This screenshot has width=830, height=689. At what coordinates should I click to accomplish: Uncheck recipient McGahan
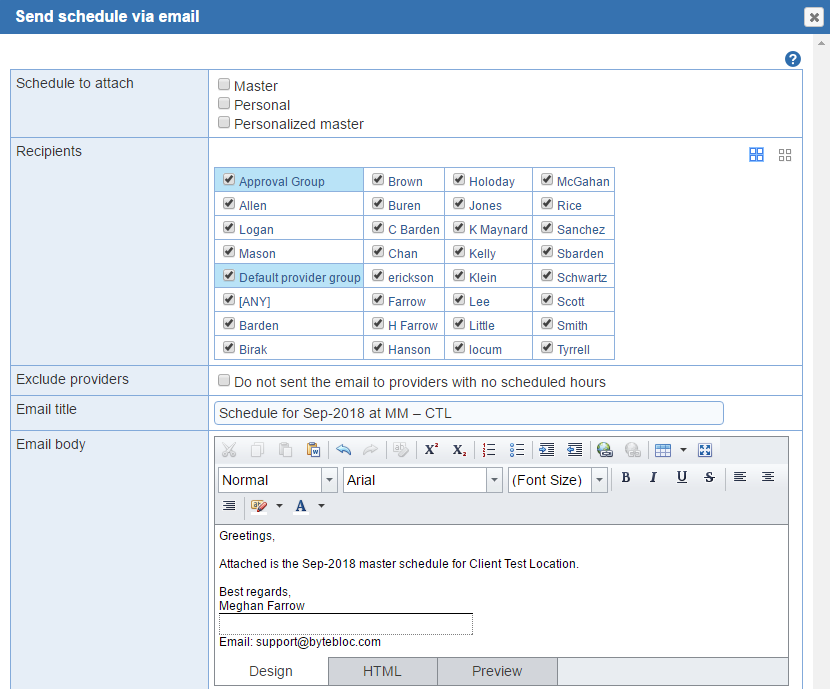[x=547, y=179]
